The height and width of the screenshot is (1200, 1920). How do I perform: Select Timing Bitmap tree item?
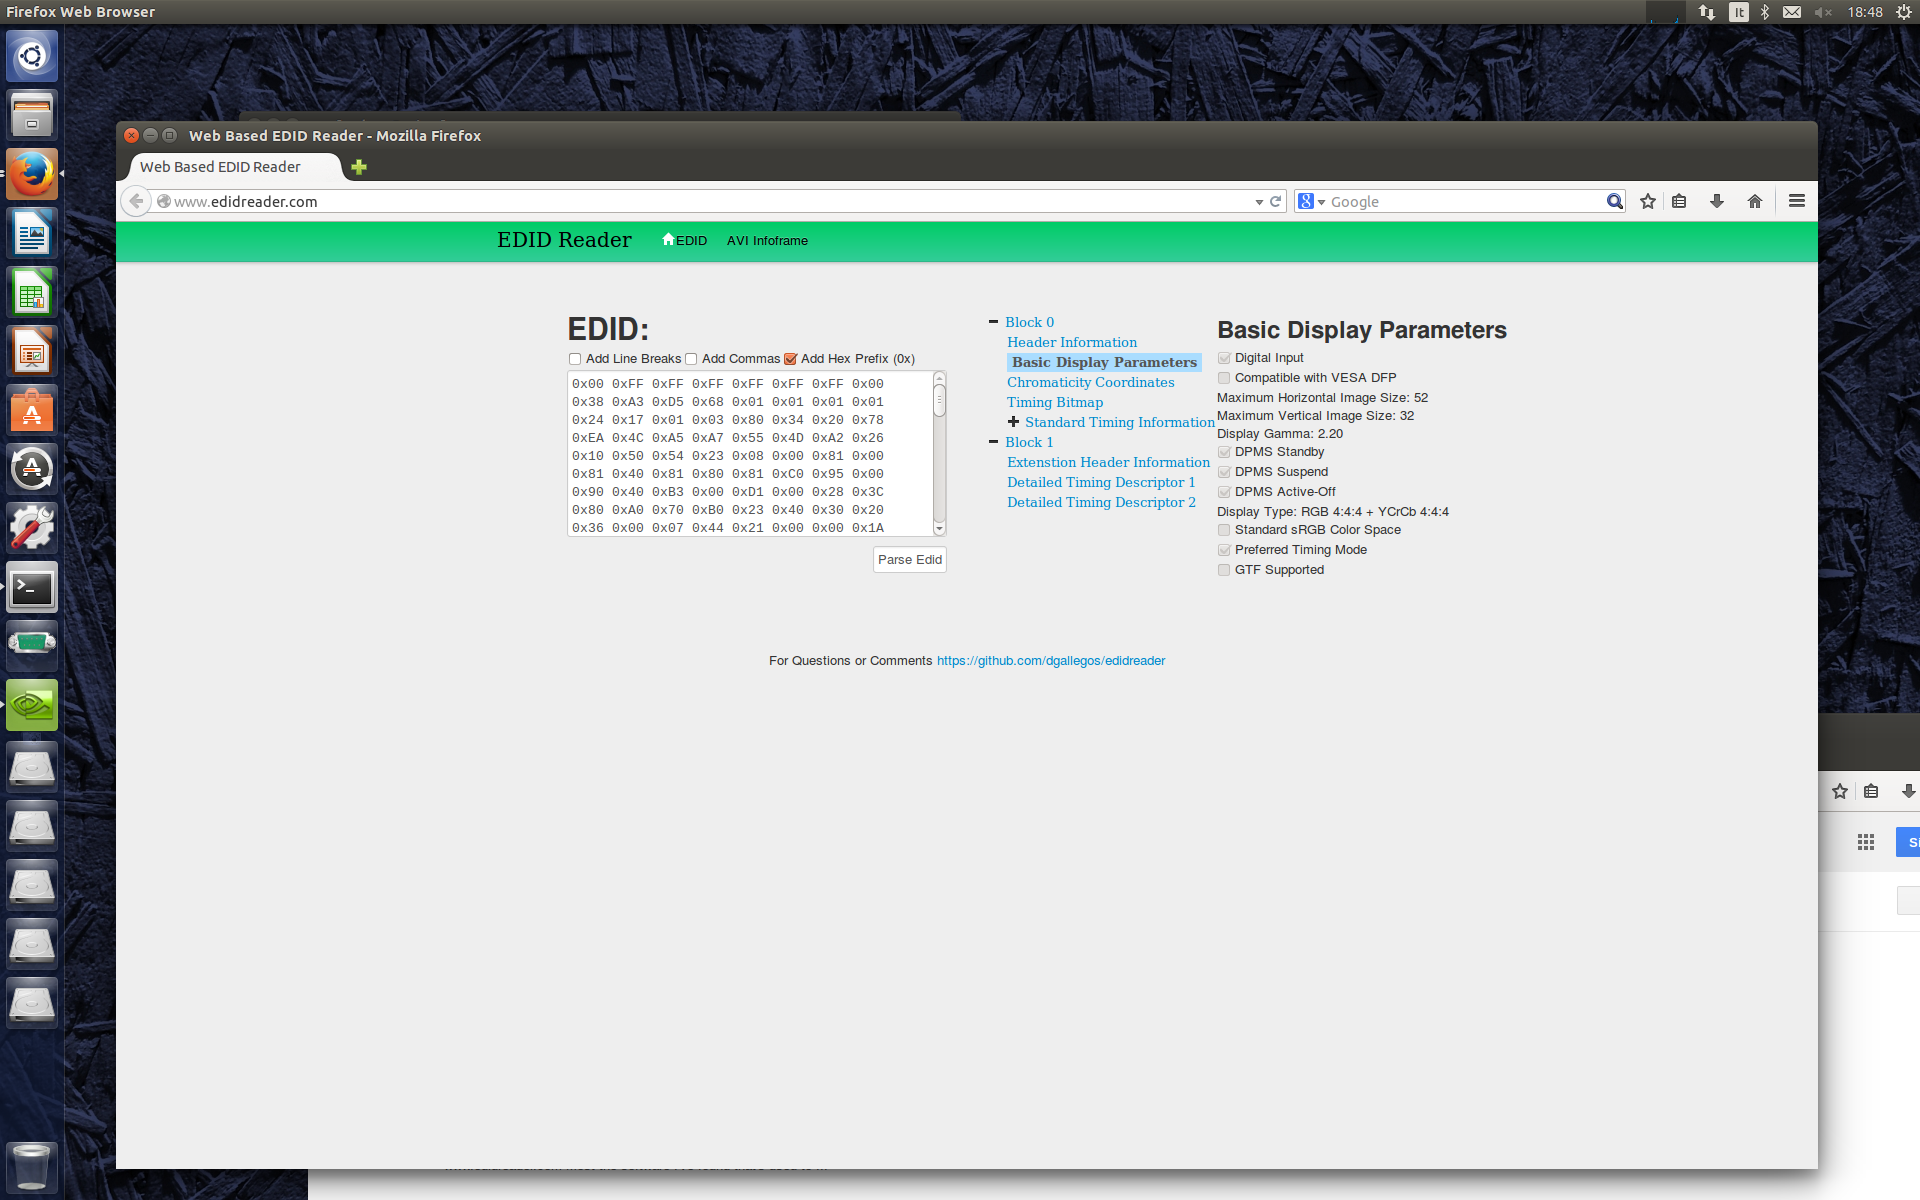(x=1055, y=402)
